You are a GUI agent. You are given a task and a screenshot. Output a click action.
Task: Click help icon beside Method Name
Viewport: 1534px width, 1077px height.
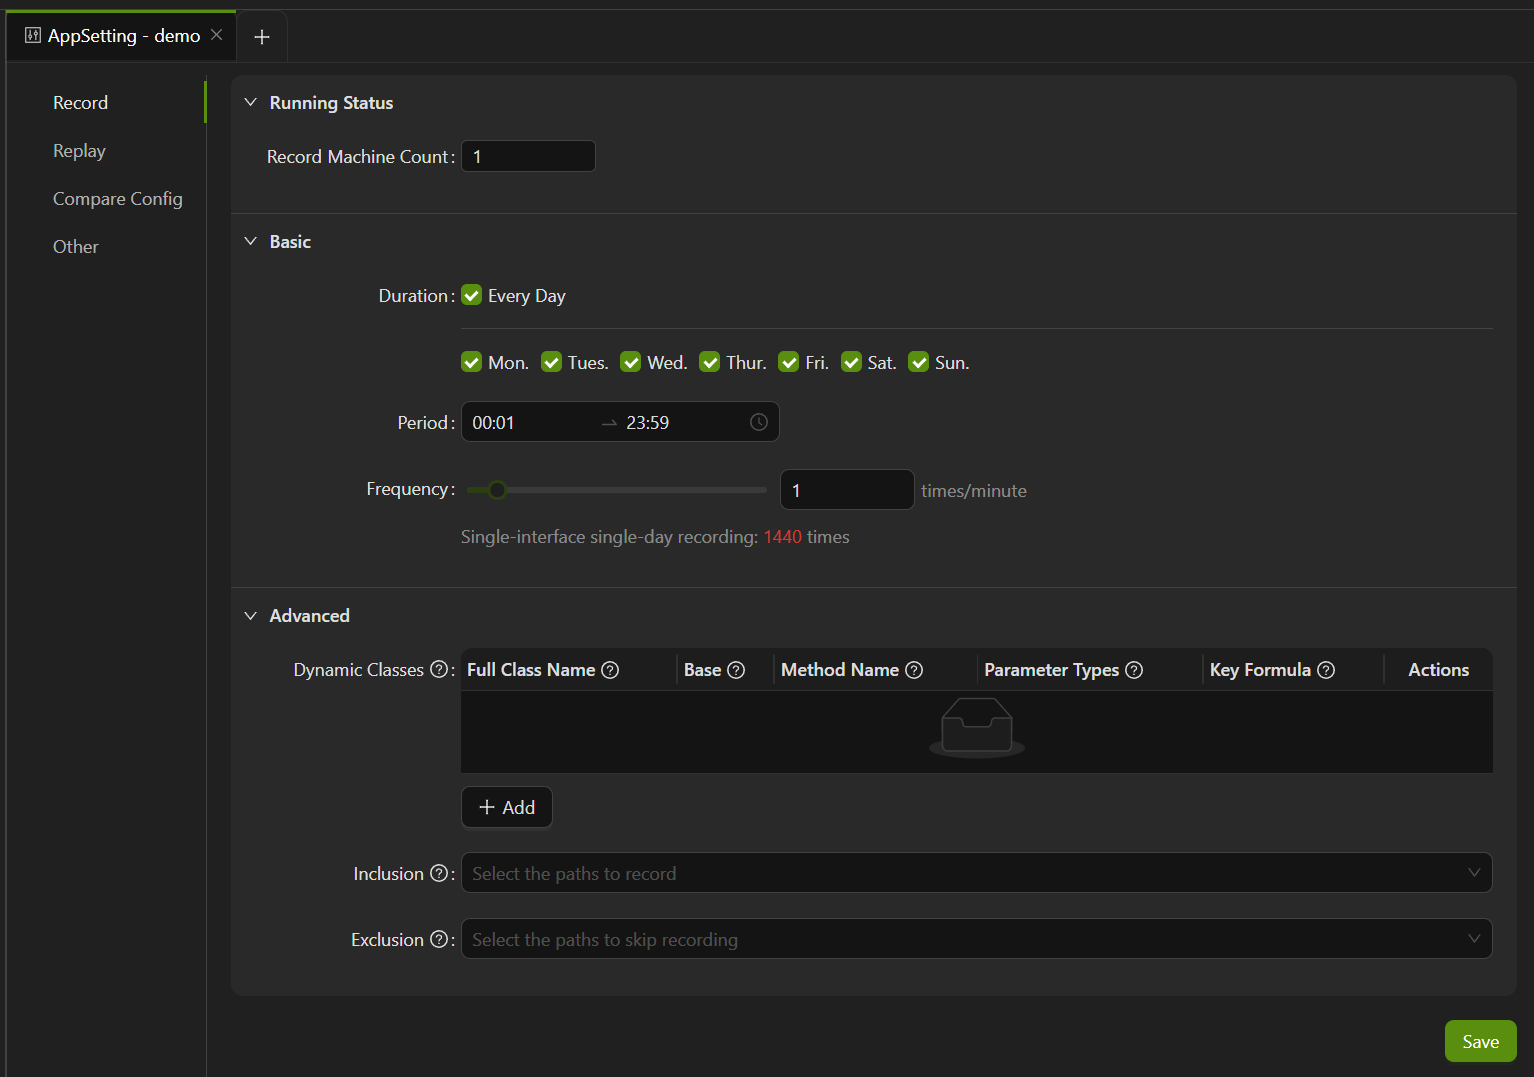(x=914, y=670)
